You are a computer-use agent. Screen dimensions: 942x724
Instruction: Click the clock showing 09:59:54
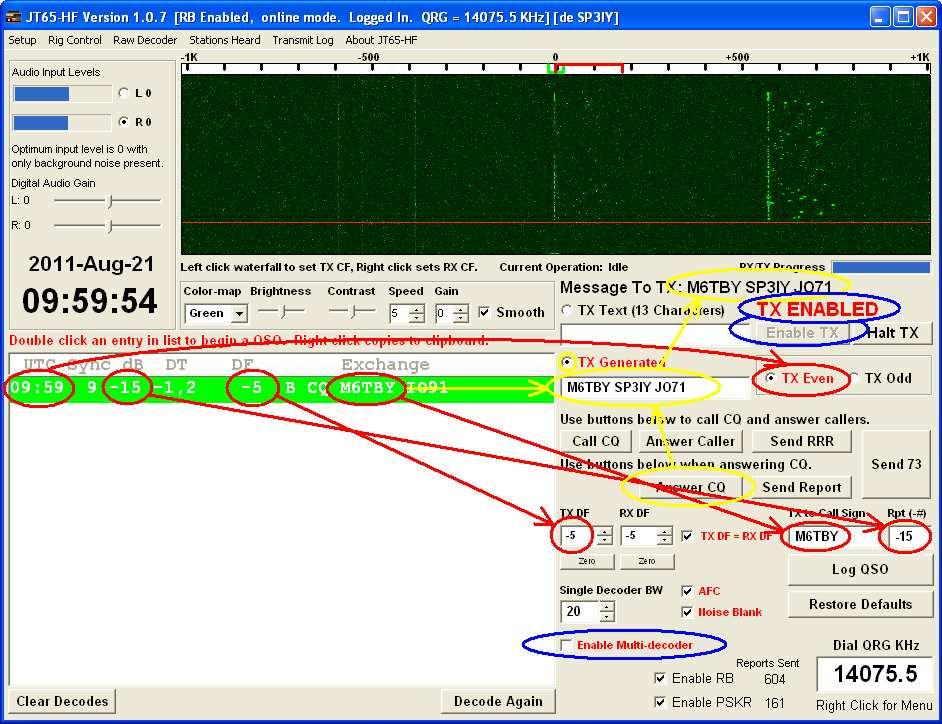point(90,300)
